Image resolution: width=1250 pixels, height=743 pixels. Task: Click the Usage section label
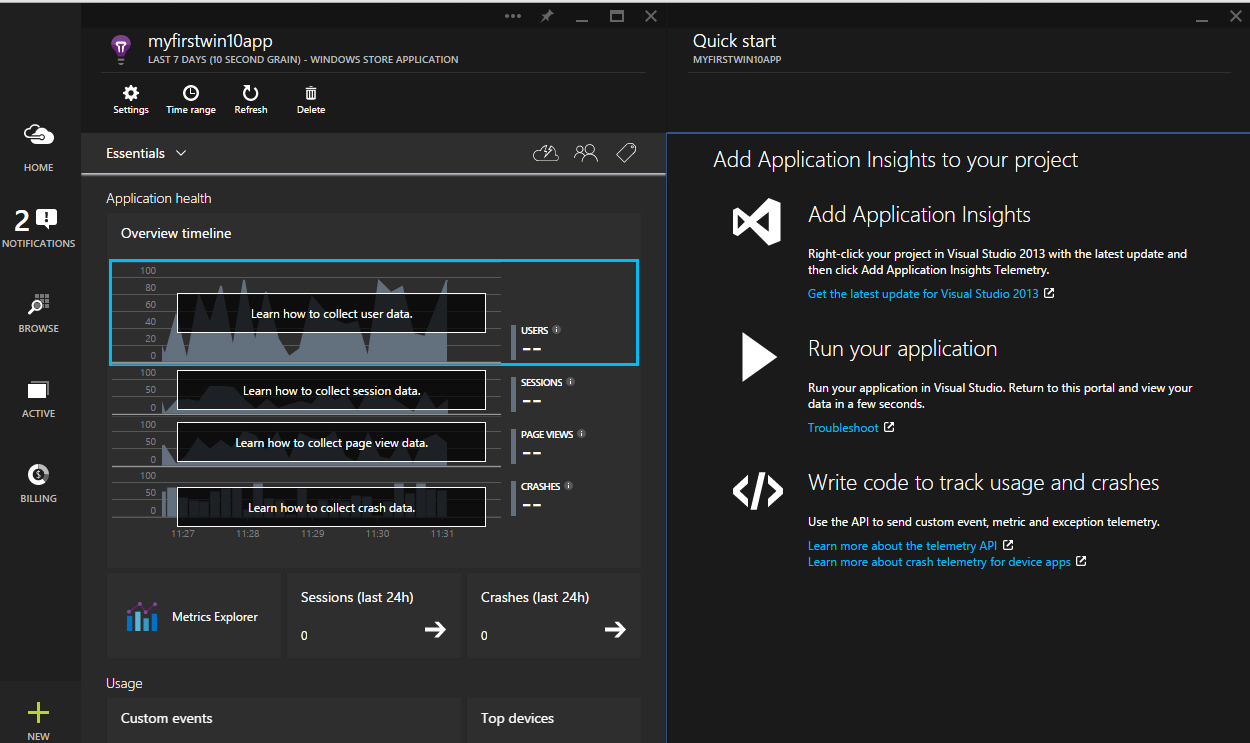124,683
